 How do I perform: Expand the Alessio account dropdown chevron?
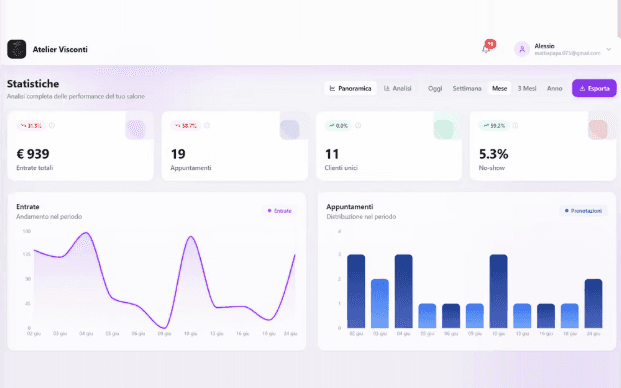[609, 49]
